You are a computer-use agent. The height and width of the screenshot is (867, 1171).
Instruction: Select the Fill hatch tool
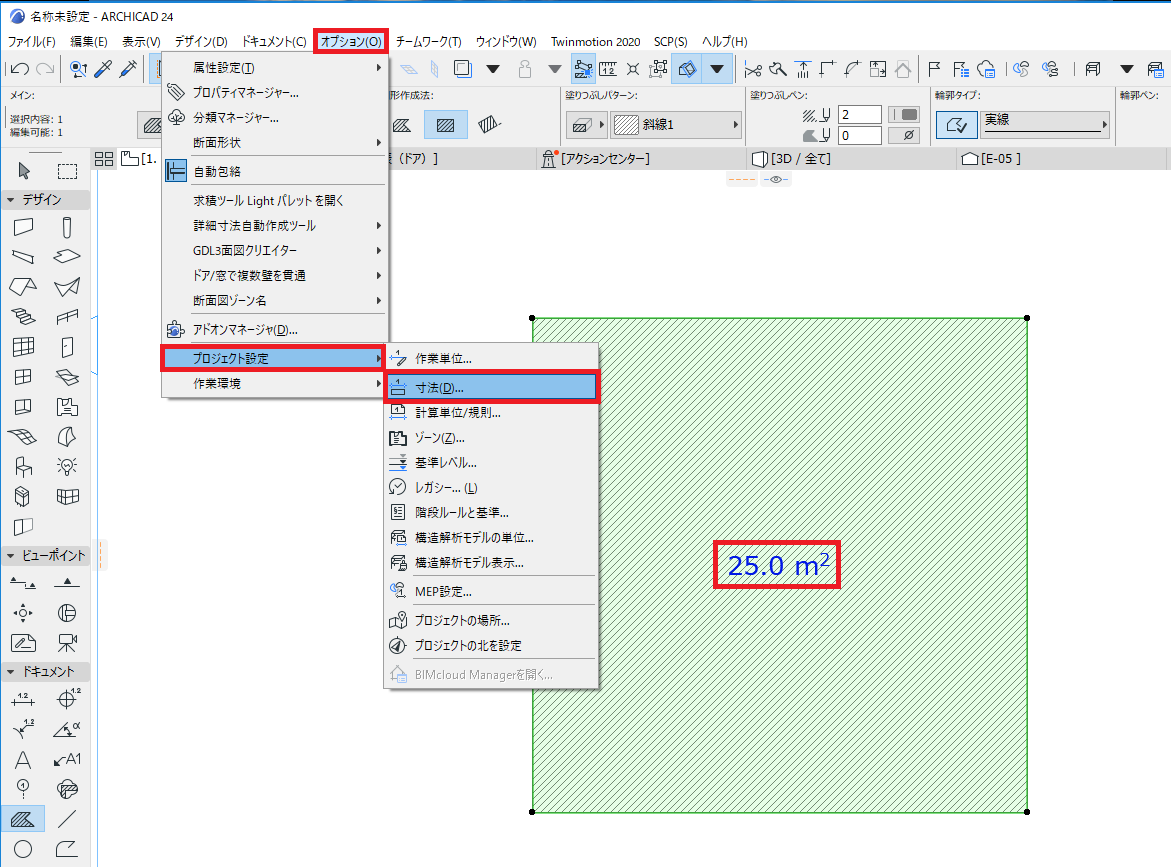point(23,819)
